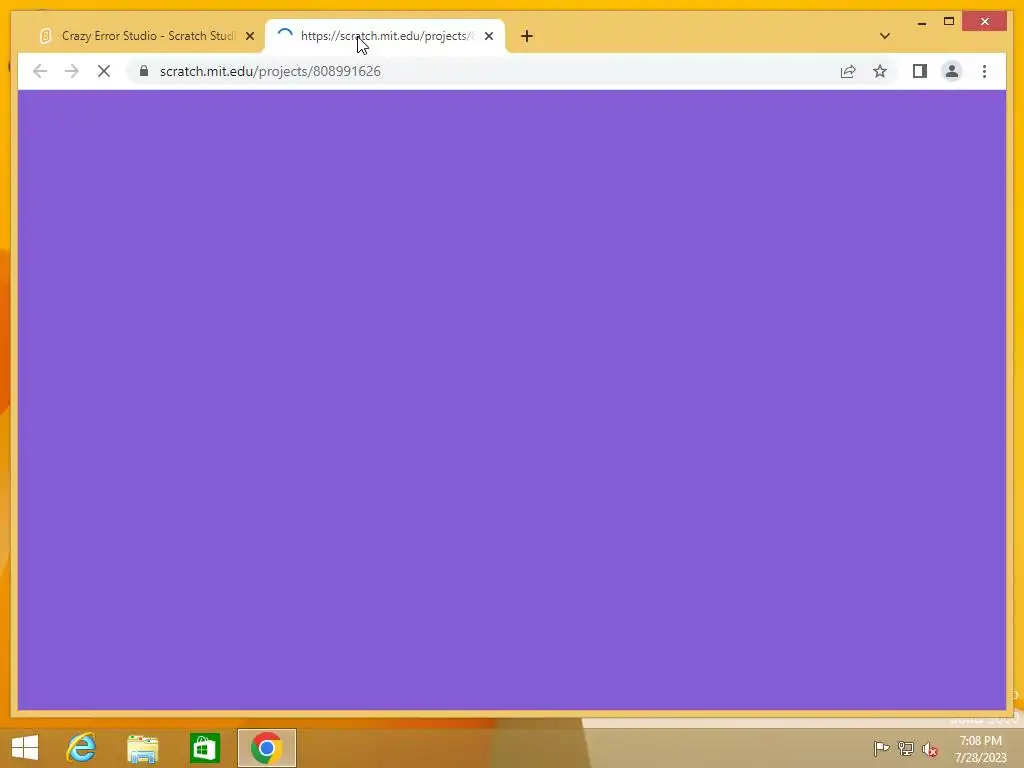The image size is (1024, 768).
Task: Close the Crazy Error Studio tab
Action: (249, 36)
